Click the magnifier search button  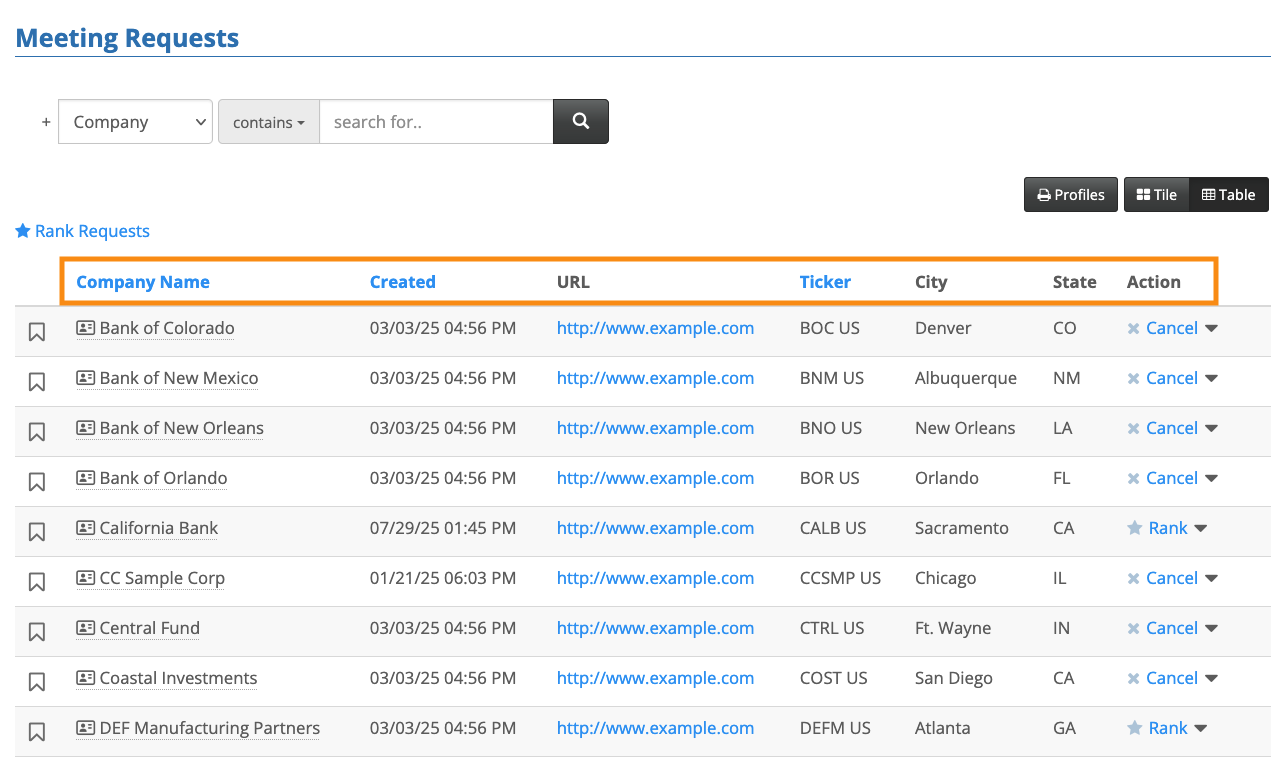[580, 121]
